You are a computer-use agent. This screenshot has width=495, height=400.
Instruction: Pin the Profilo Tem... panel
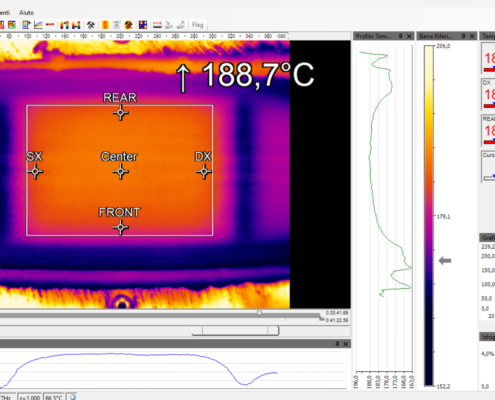(401, 36)
